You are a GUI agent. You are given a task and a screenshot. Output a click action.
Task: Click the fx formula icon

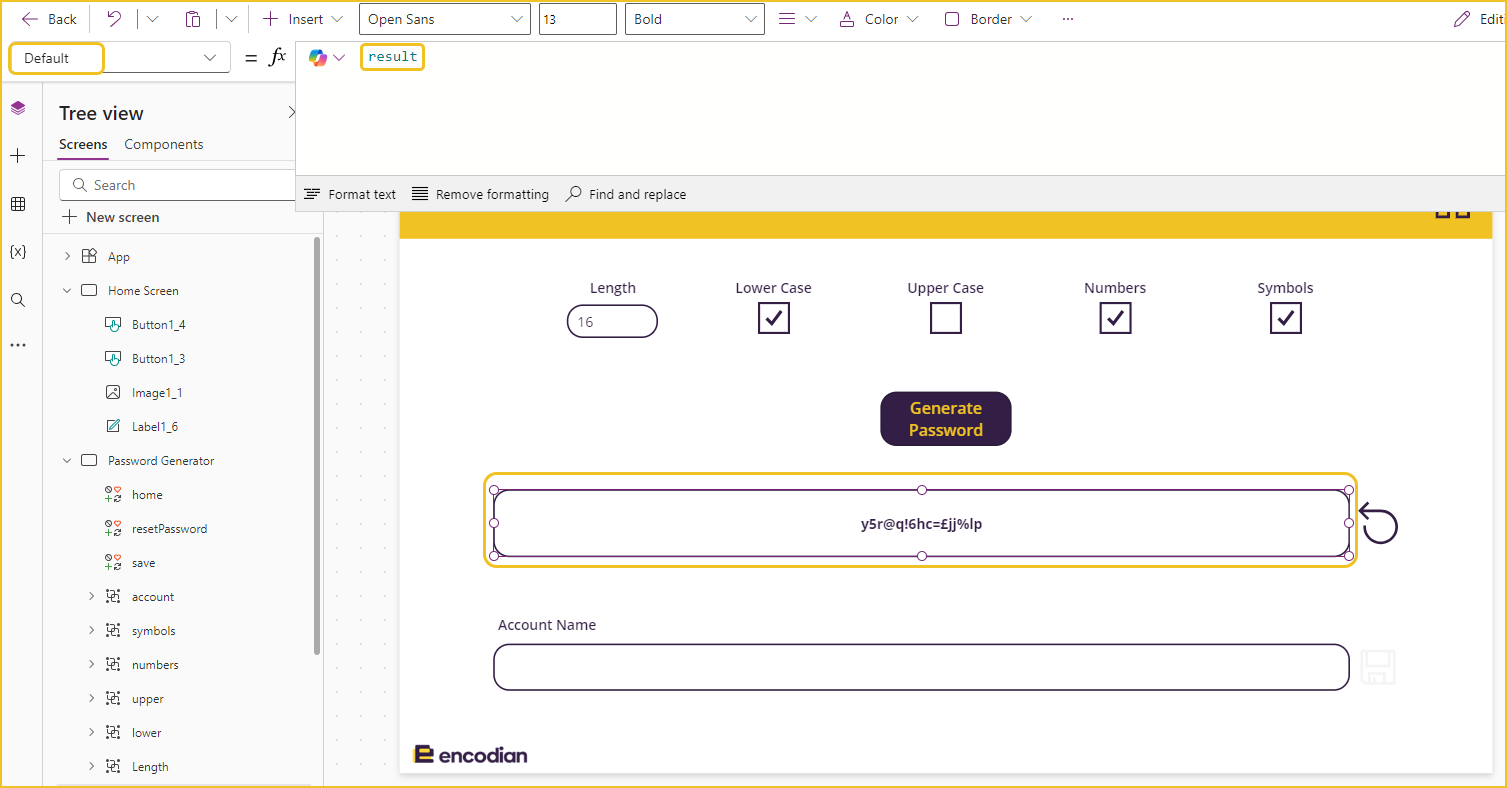tap(277, 58)
